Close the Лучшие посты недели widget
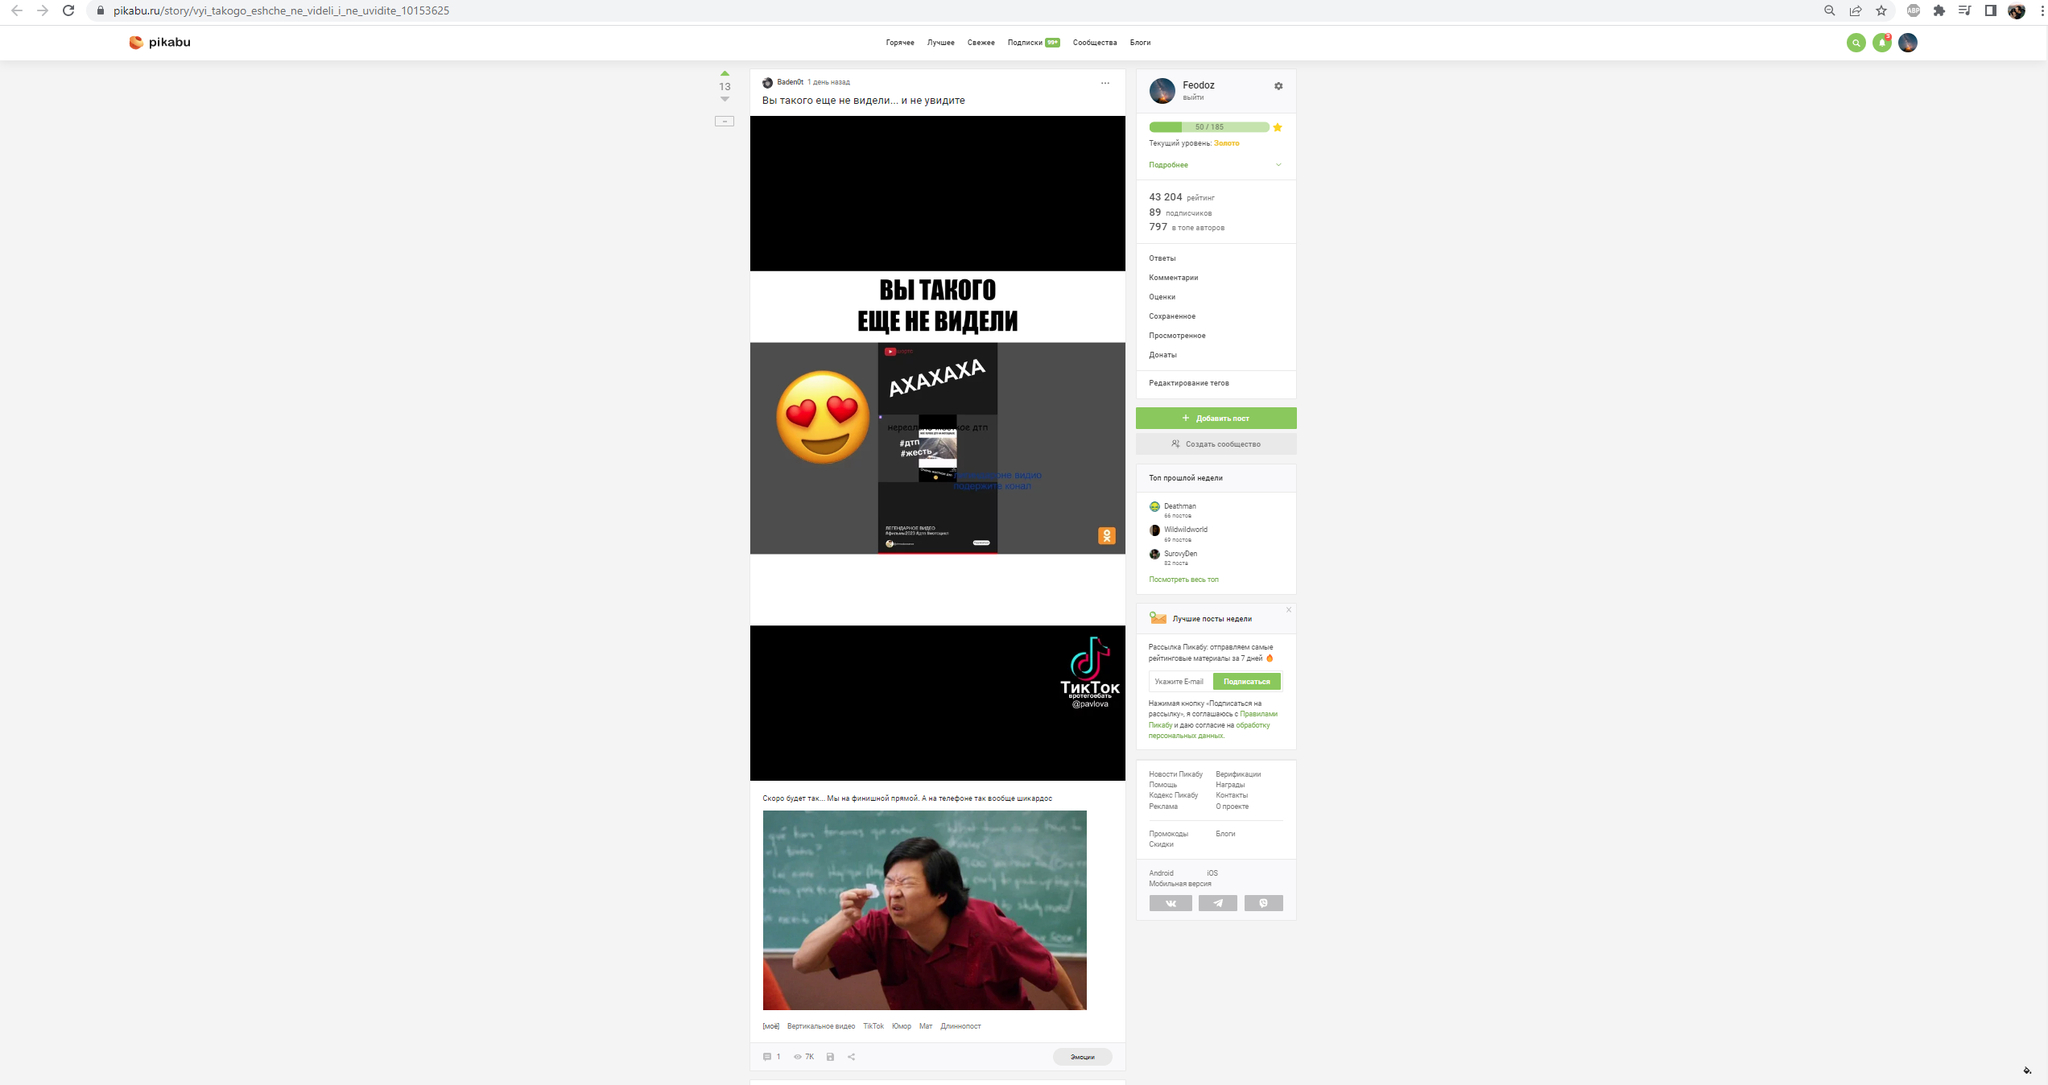The height and width of the screenshot is (1085, 2048). pyautogui.click(x=1288, y=610)
